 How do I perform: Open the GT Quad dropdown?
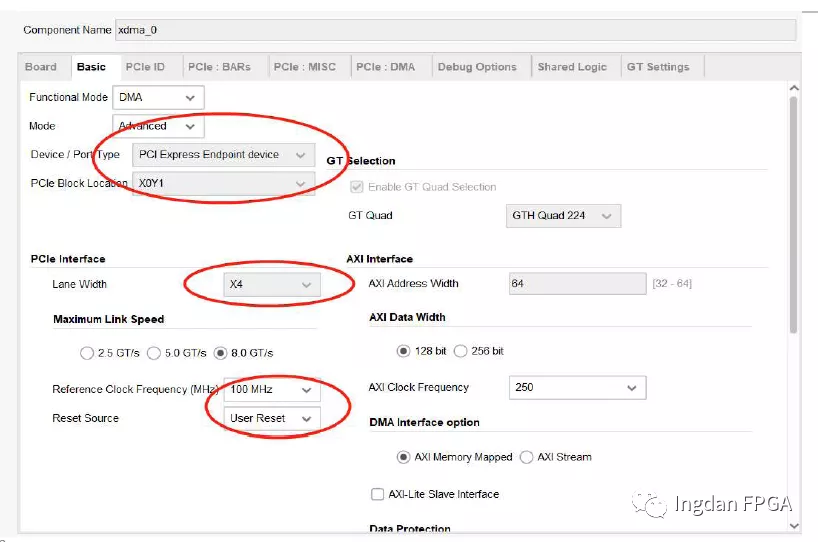point(563,216)
